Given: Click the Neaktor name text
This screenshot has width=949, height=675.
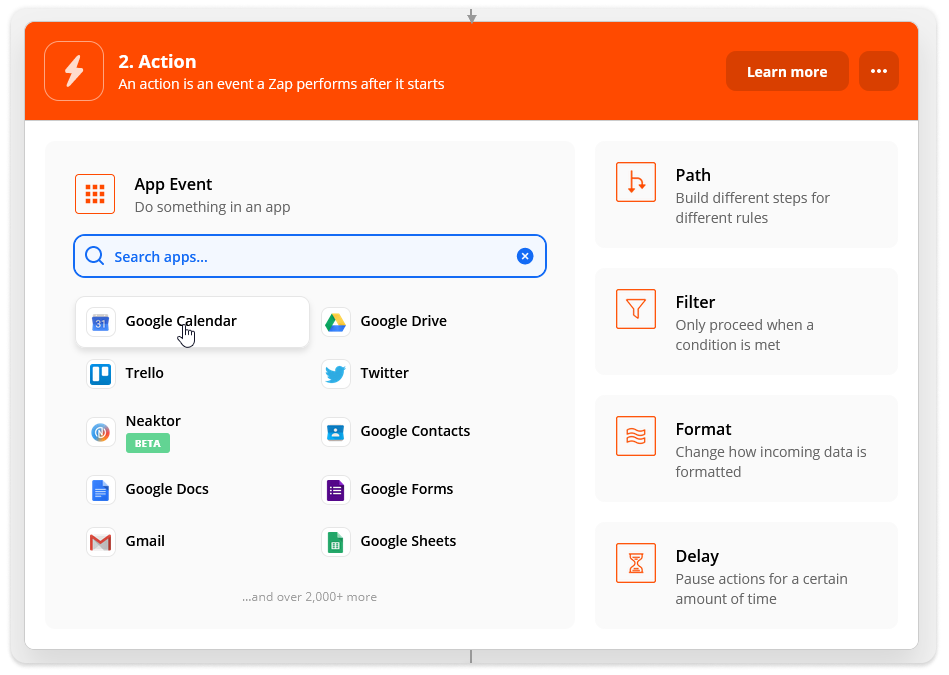Looking at the screenshot, I should pyautogui.click(x=153, y=421).
